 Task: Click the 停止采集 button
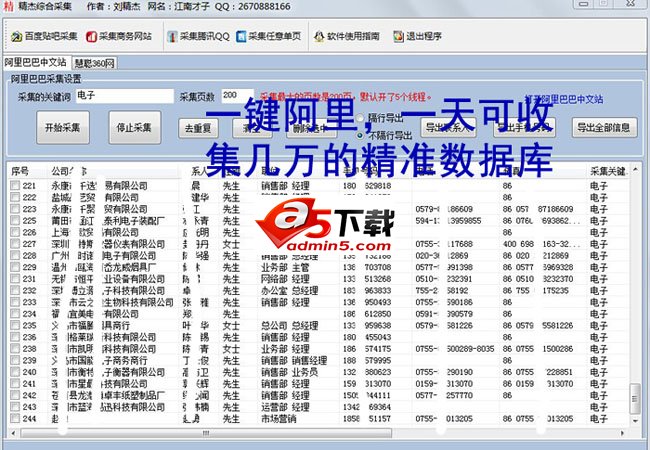(135, 128)
